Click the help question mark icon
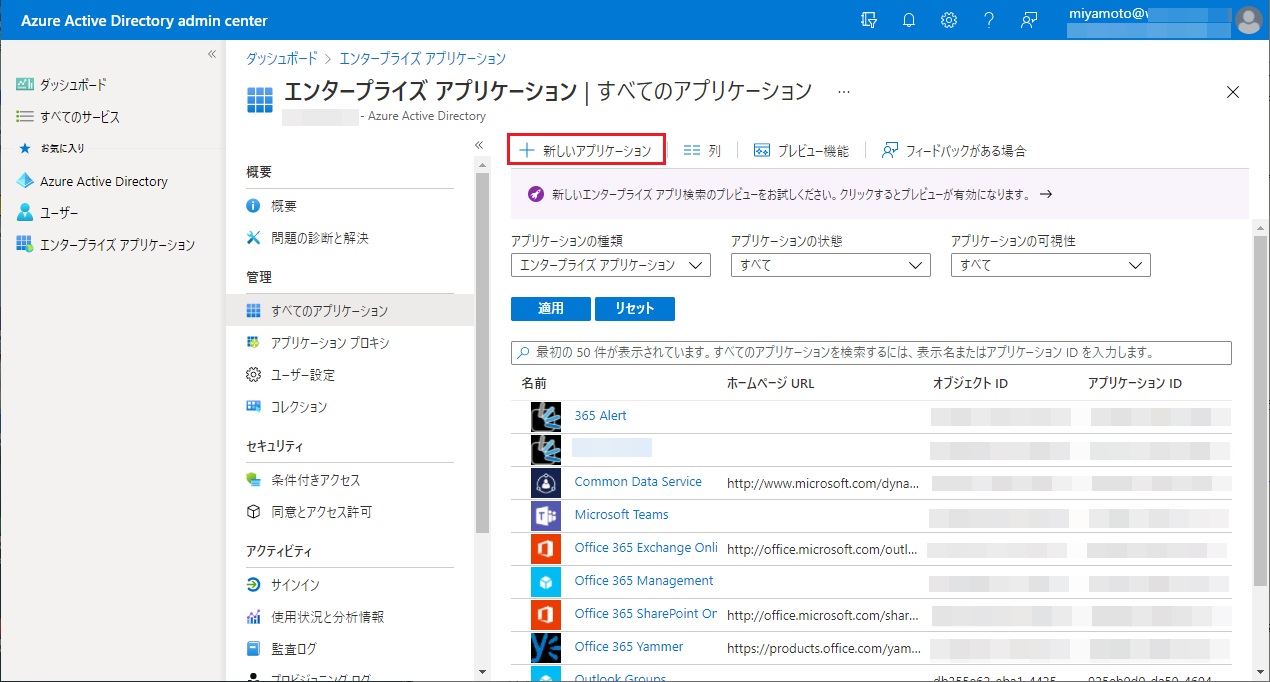Viewport: 1270px width, 682px height. click(989, 20)
